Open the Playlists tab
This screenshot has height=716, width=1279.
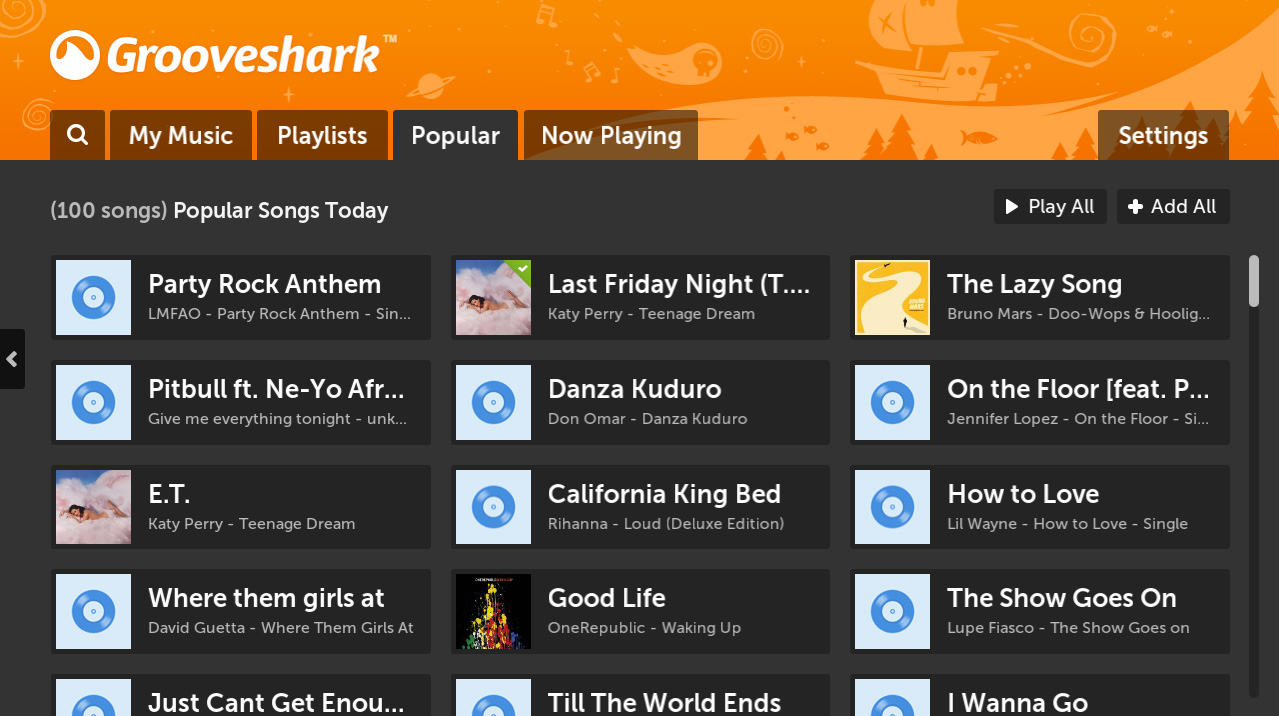[x=322, y=135]
